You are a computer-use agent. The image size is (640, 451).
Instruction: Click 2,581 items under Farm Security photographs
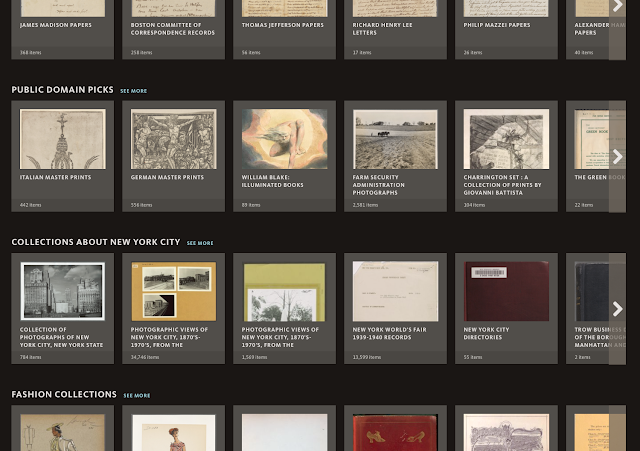(x=365, y=205)
